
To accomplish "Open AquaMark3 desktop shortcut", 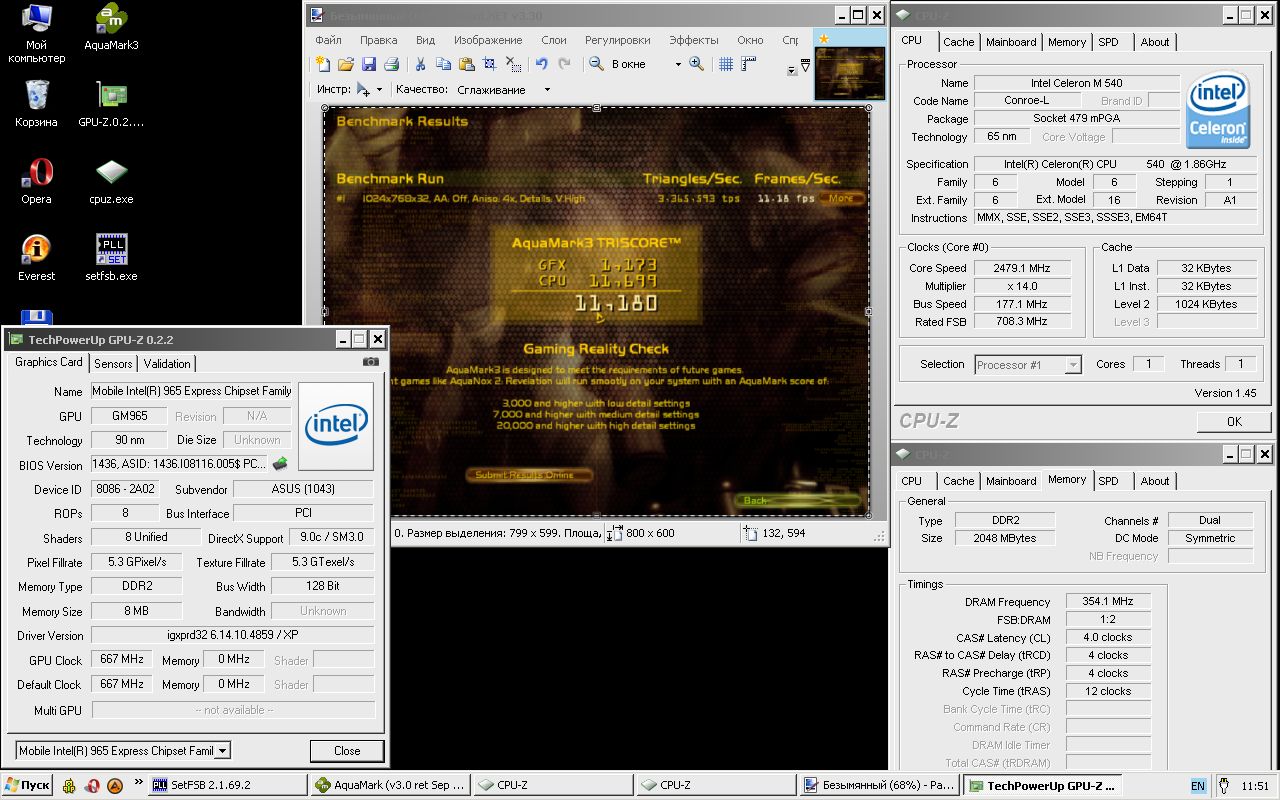I will (x=111, y=28).
